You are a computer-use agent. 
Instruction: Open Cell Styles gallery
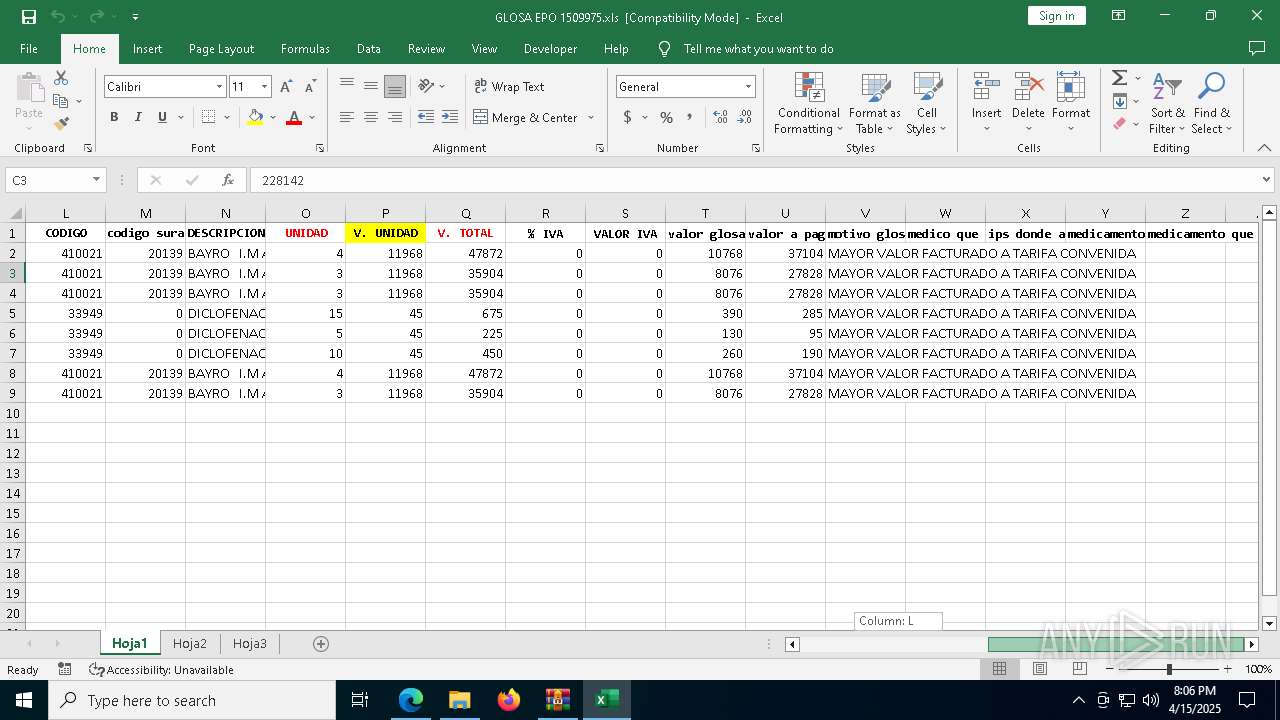coord(927,104)
